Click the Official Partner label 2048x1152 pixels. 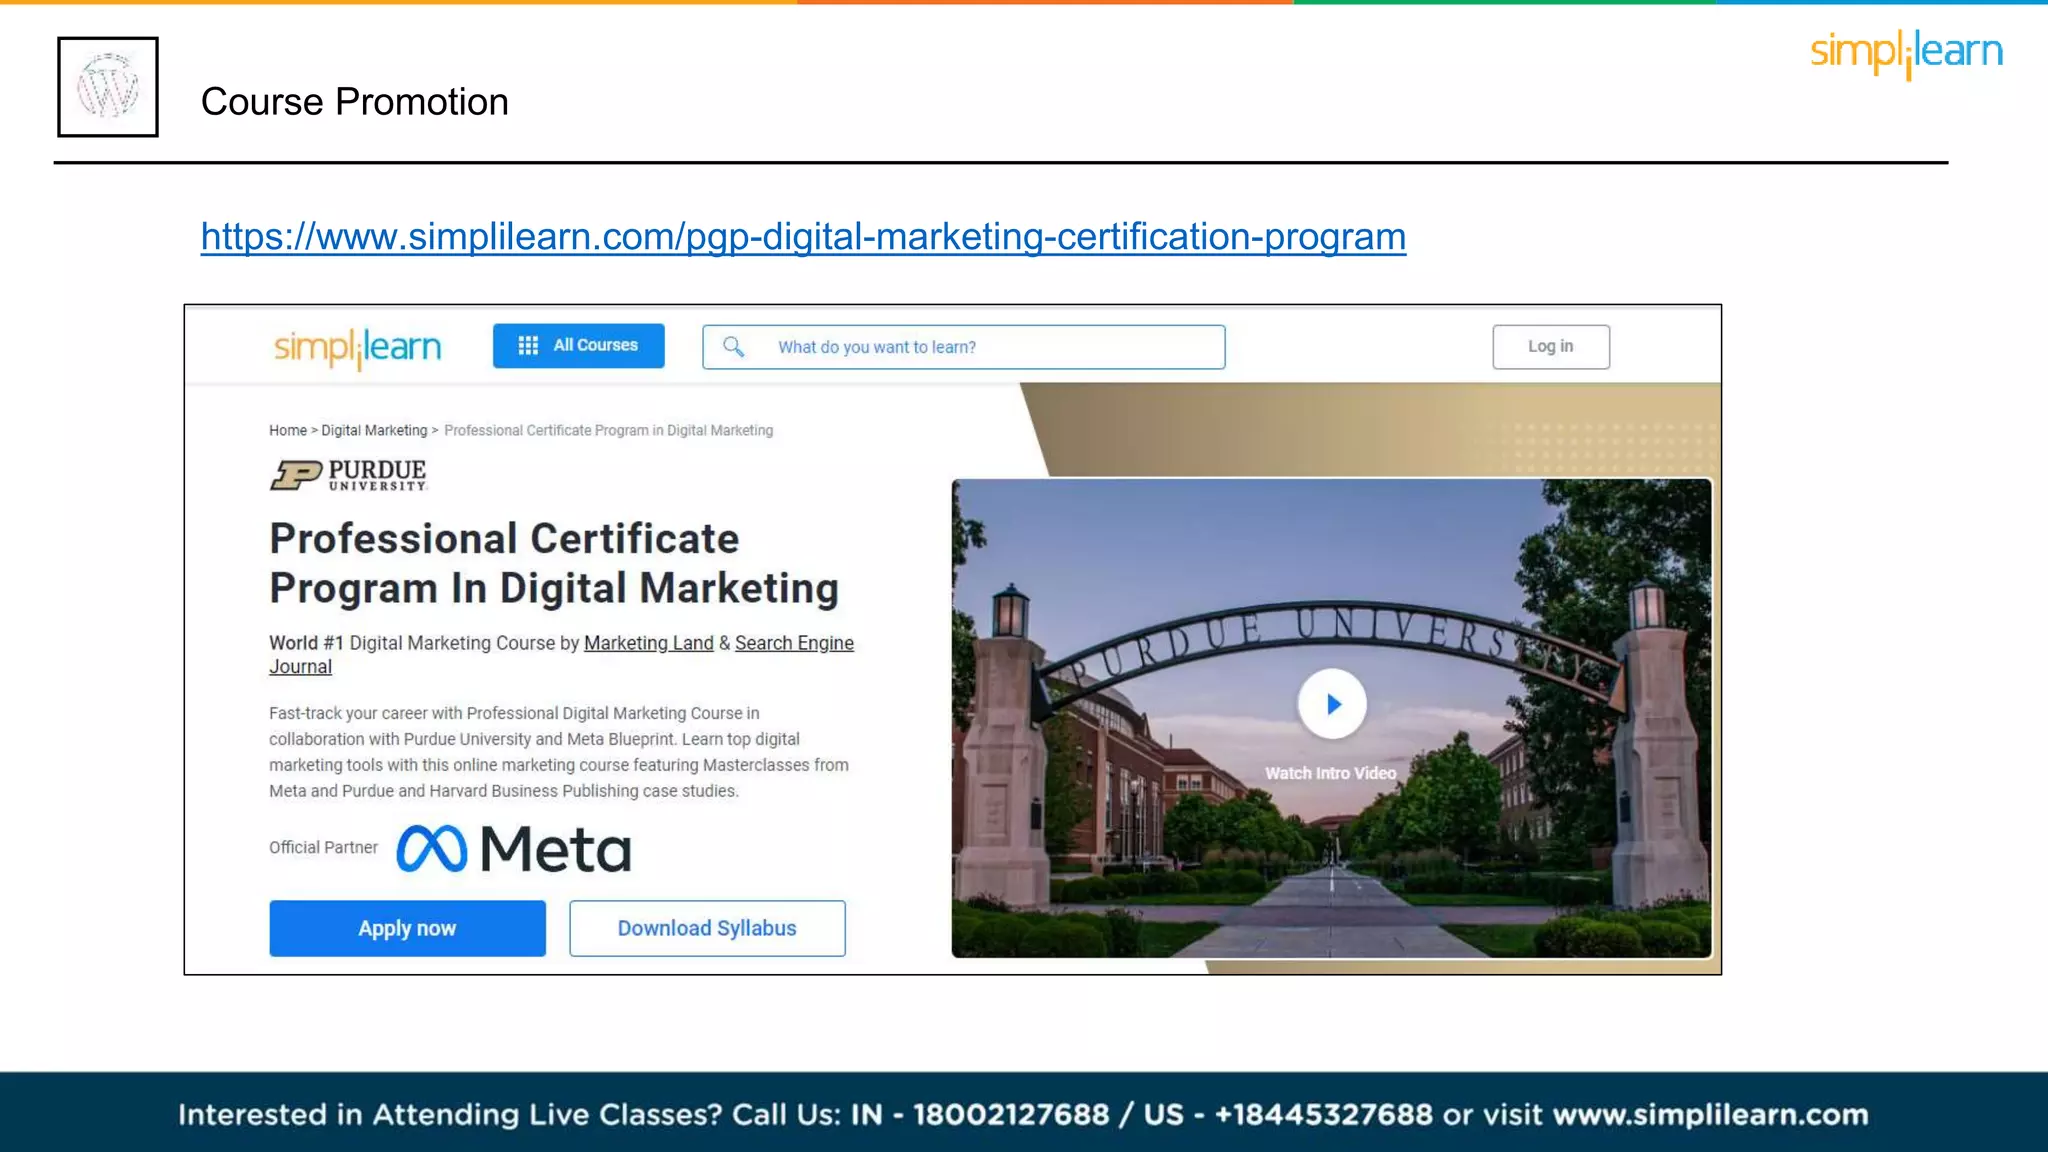323,847
